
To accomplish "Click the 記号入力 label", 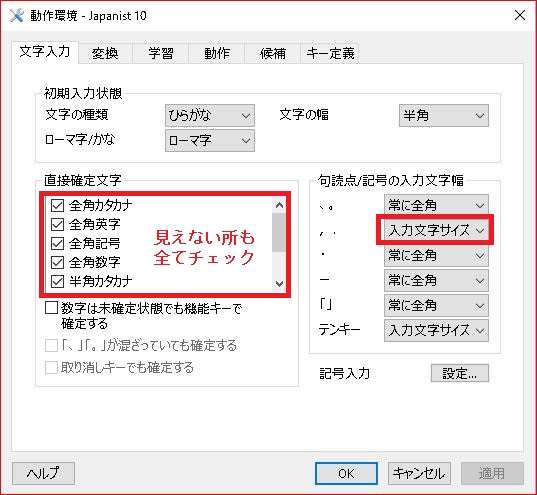I will [x=345, y=373].
